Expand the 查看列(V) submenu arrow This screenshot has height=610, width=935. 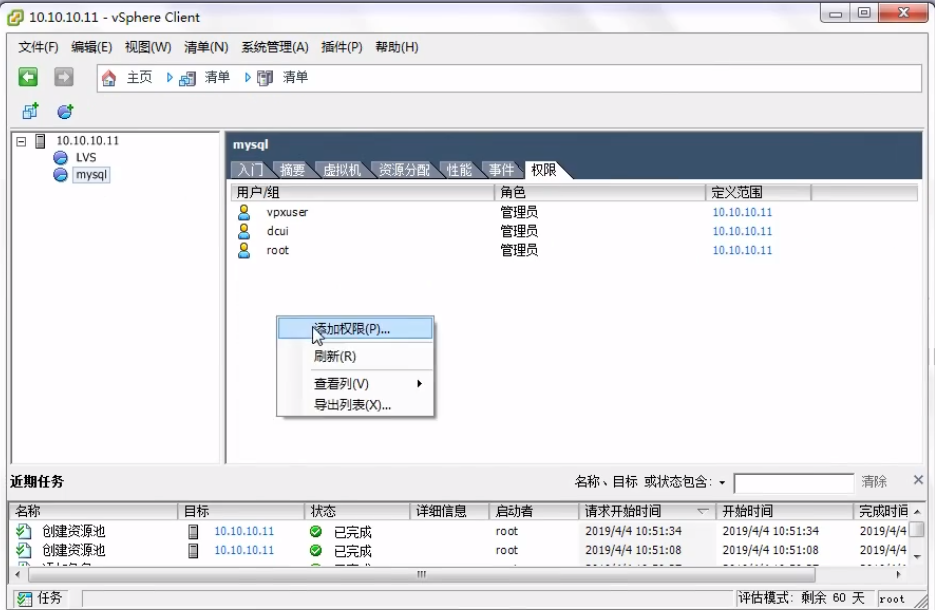(x=420, y=383)
